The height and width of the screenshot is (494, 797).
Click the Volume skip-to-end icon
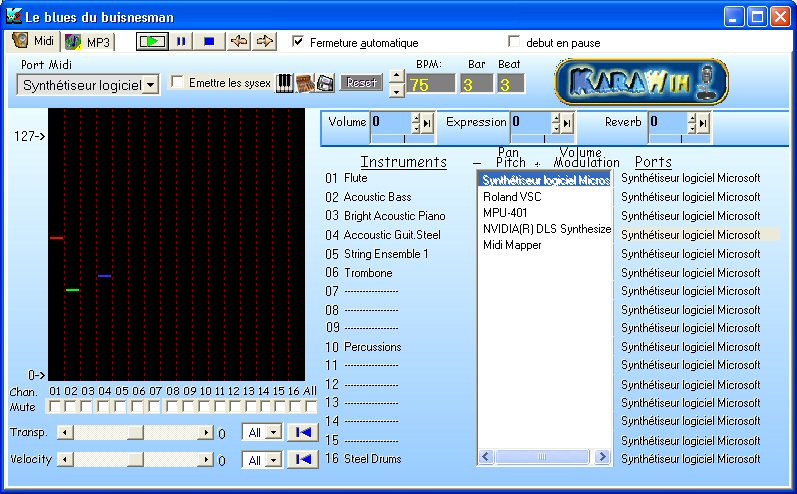428,122
